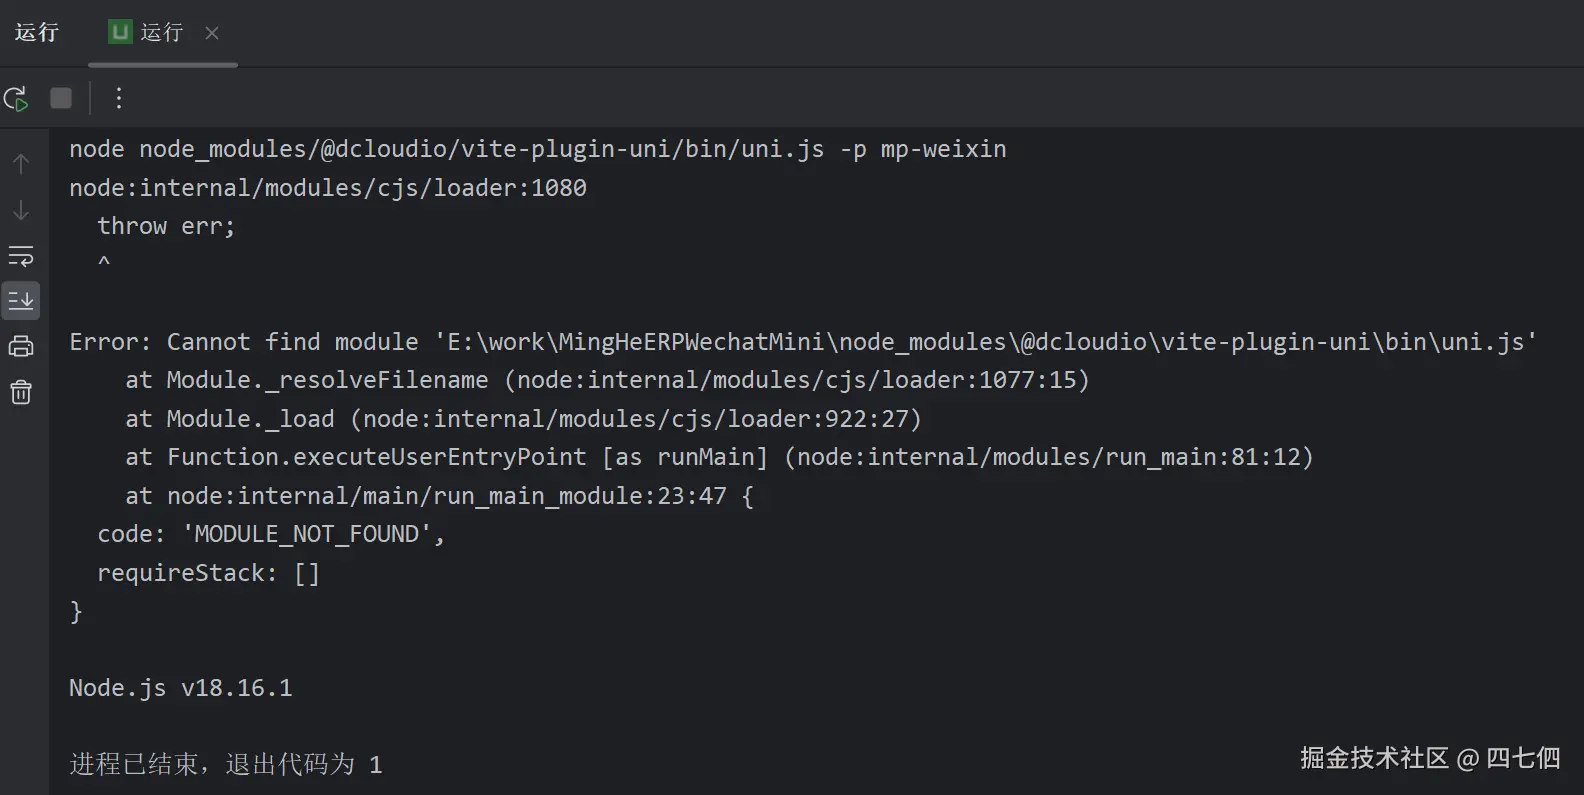Click the Module._resolveFilename stack trace line

coord(606,380)
